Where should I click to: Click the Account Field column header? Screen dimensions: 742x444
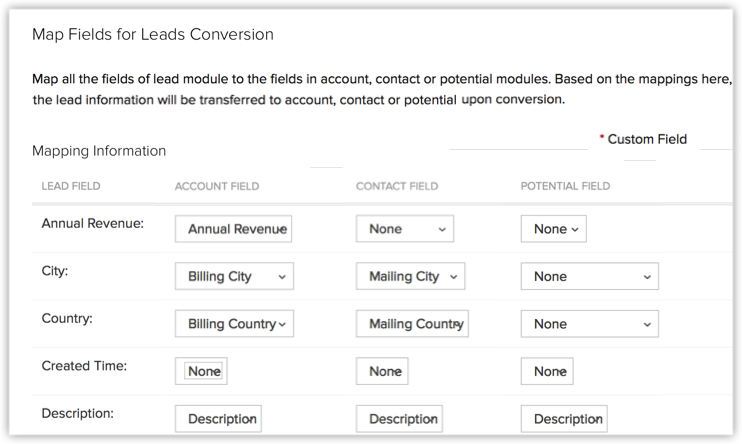(217, 186)
